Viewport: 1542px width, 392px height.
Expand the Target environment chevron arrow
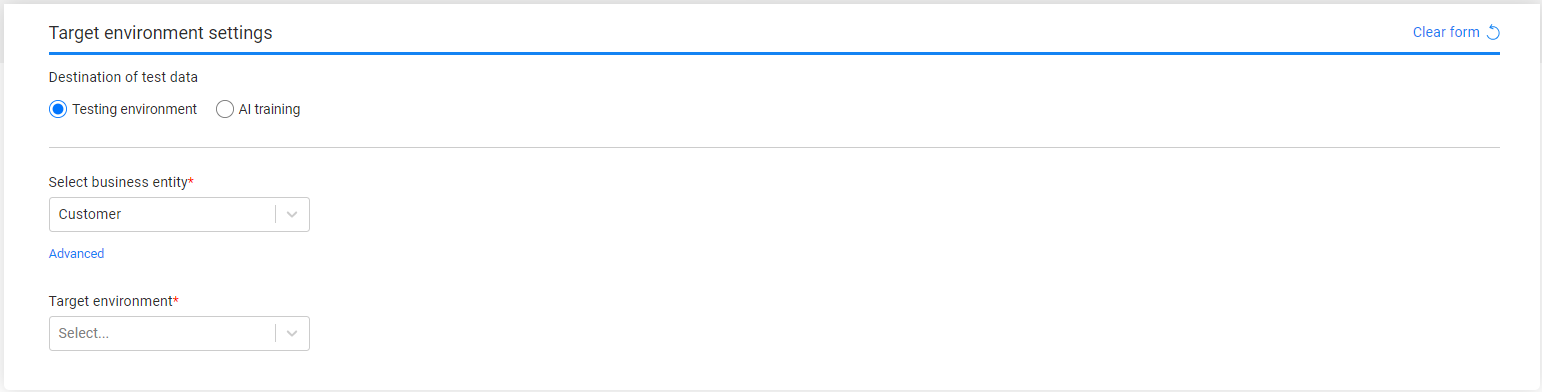[292, 334]
